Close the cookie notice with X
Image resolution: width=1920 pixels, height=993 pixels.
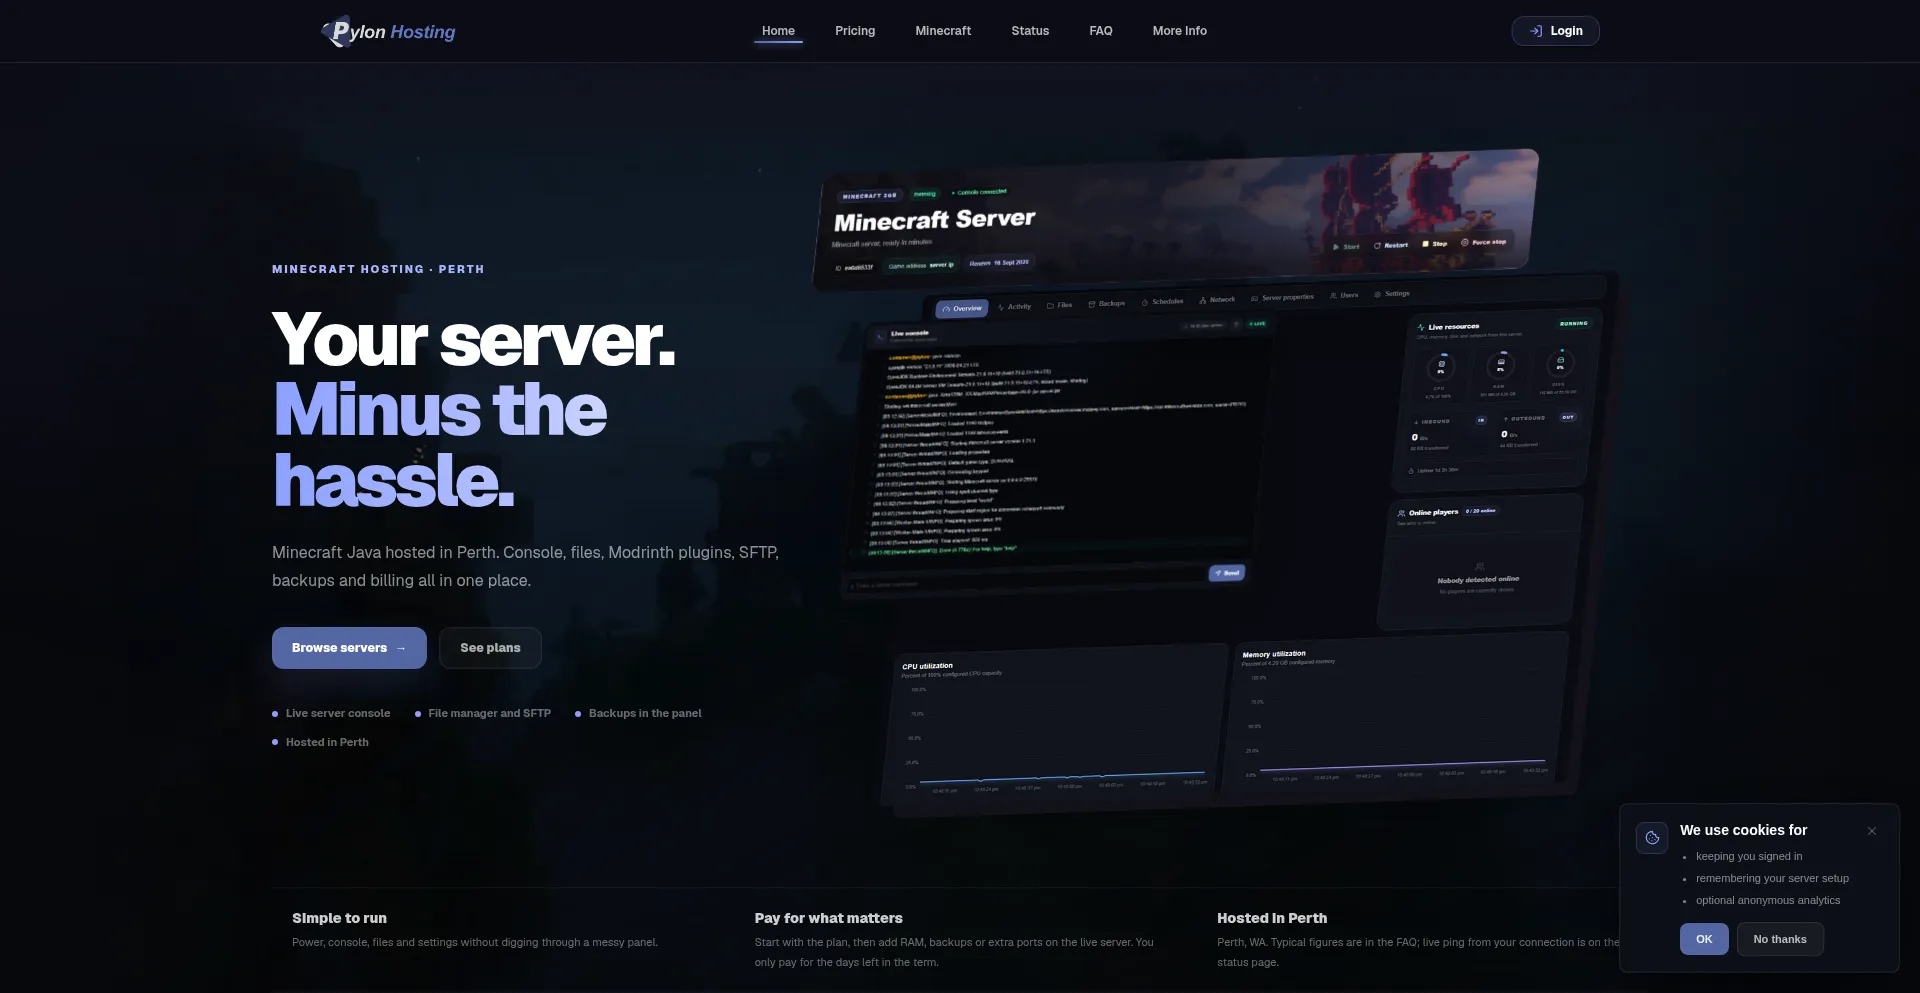1872,831
